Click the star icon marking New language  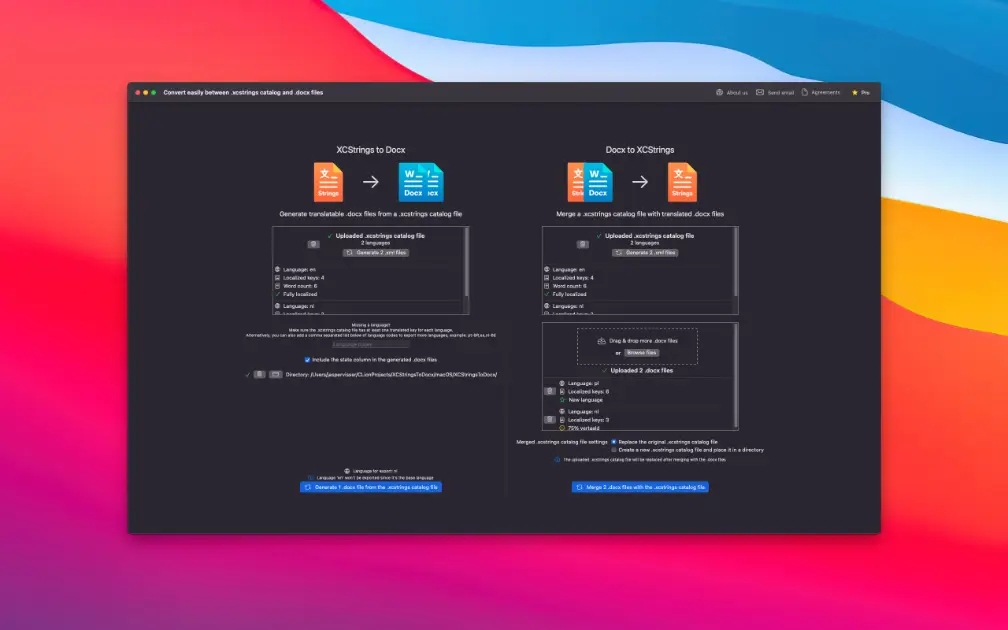(x=562, y=400)
